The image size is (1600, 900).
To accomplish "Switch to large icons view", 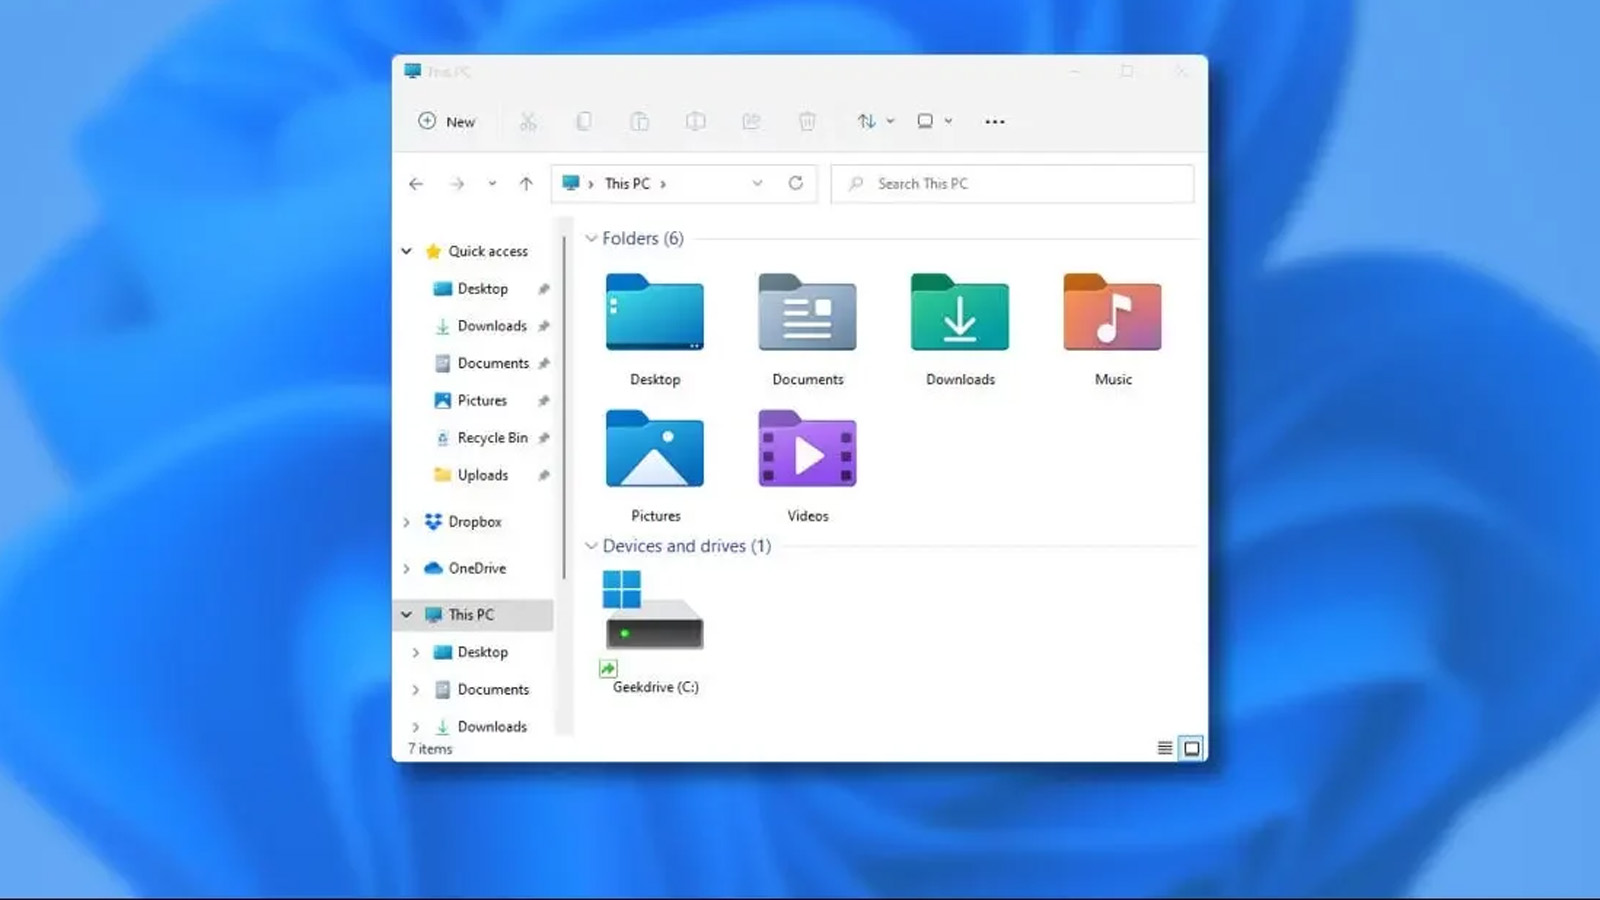I will tap(1191, 748).
